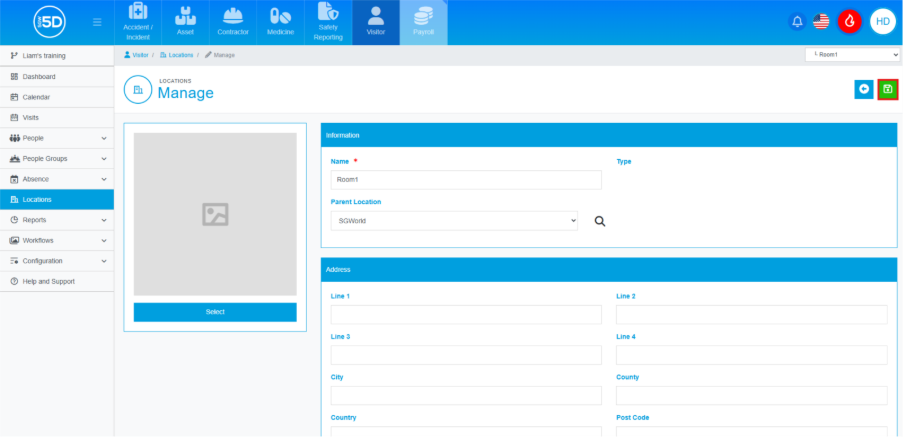The height and width of the screenshot is (438, 903).
Task: Click the location image placeholder thumbnail
Action: (x=215, y=214)
